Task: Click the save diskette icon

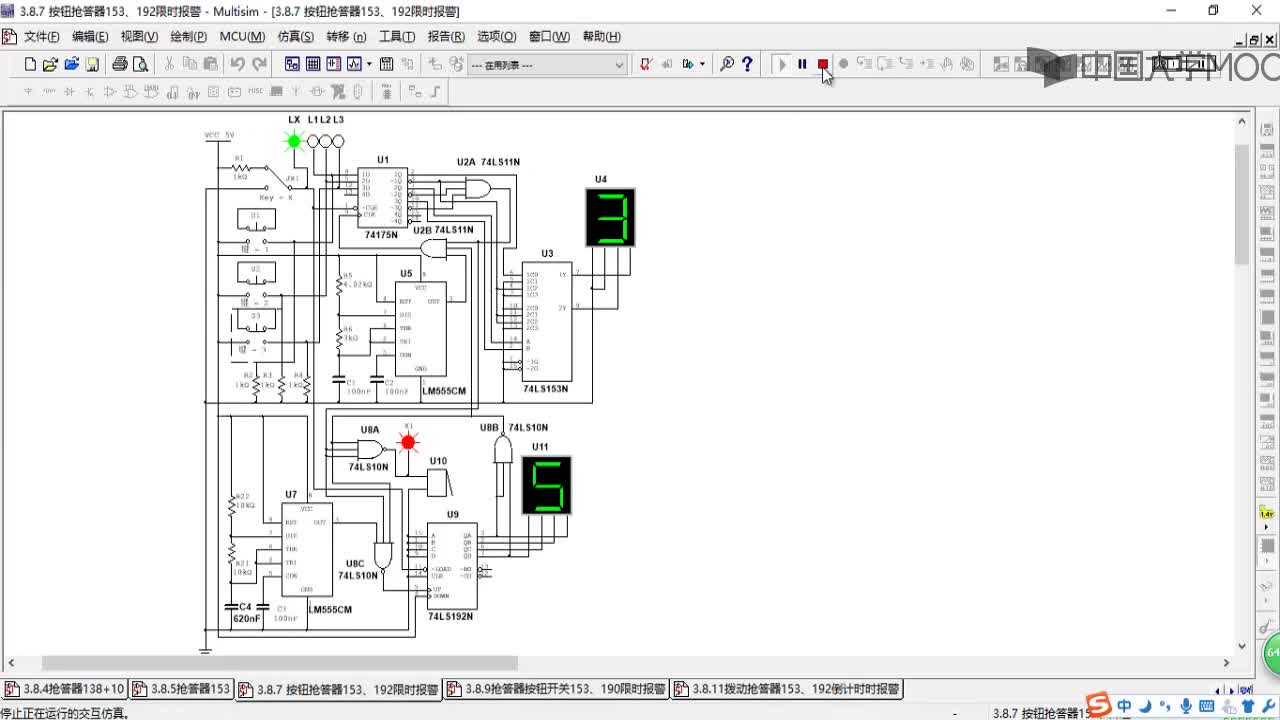Action: pos(92,64)
